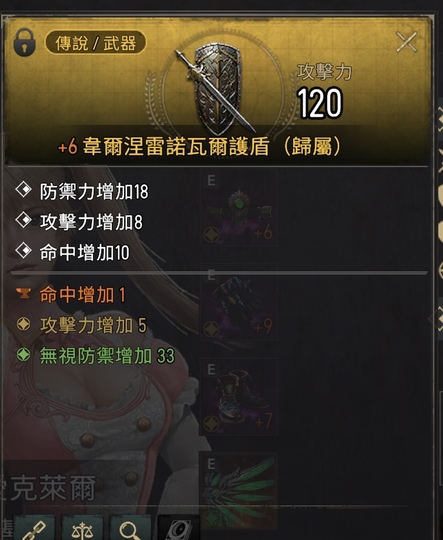The width and height of the screenshot is (443, 540).
Task: Close the item detail popup
Action: click(x=407, y=42)
